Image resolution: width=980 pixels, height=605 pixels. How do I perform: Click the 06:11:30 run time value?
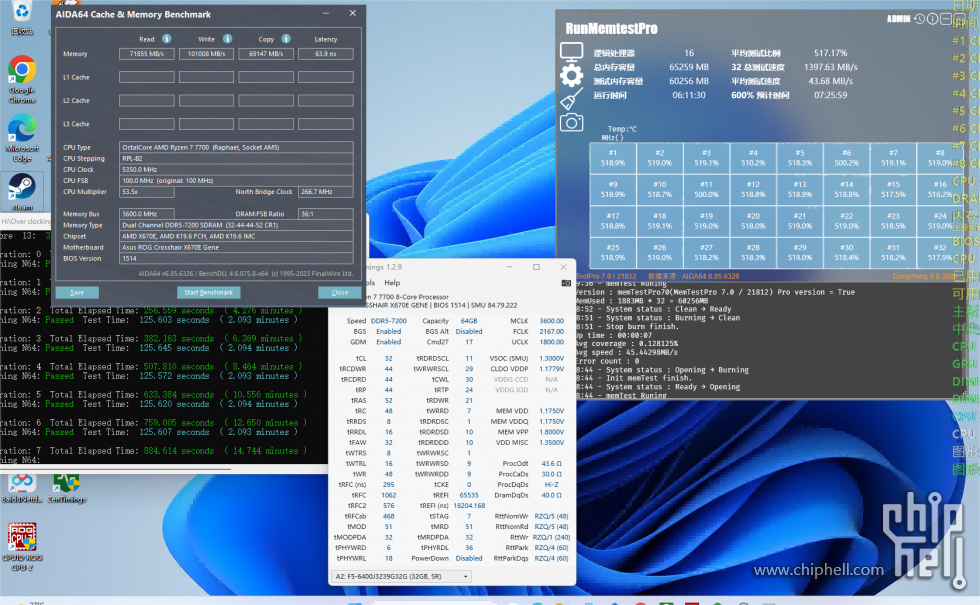tap(689, 95)
